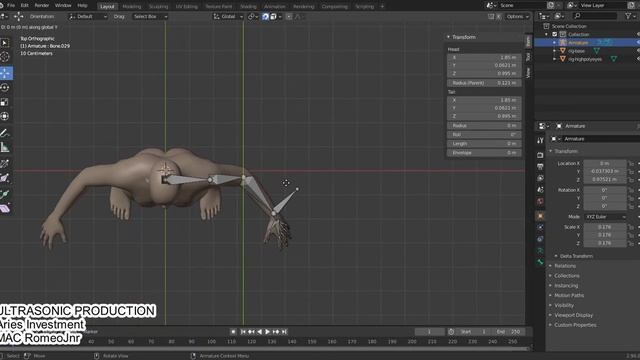Toggle lock on Scale X
Viewport: 640px width, 360px height.
(x=631, y=227)
